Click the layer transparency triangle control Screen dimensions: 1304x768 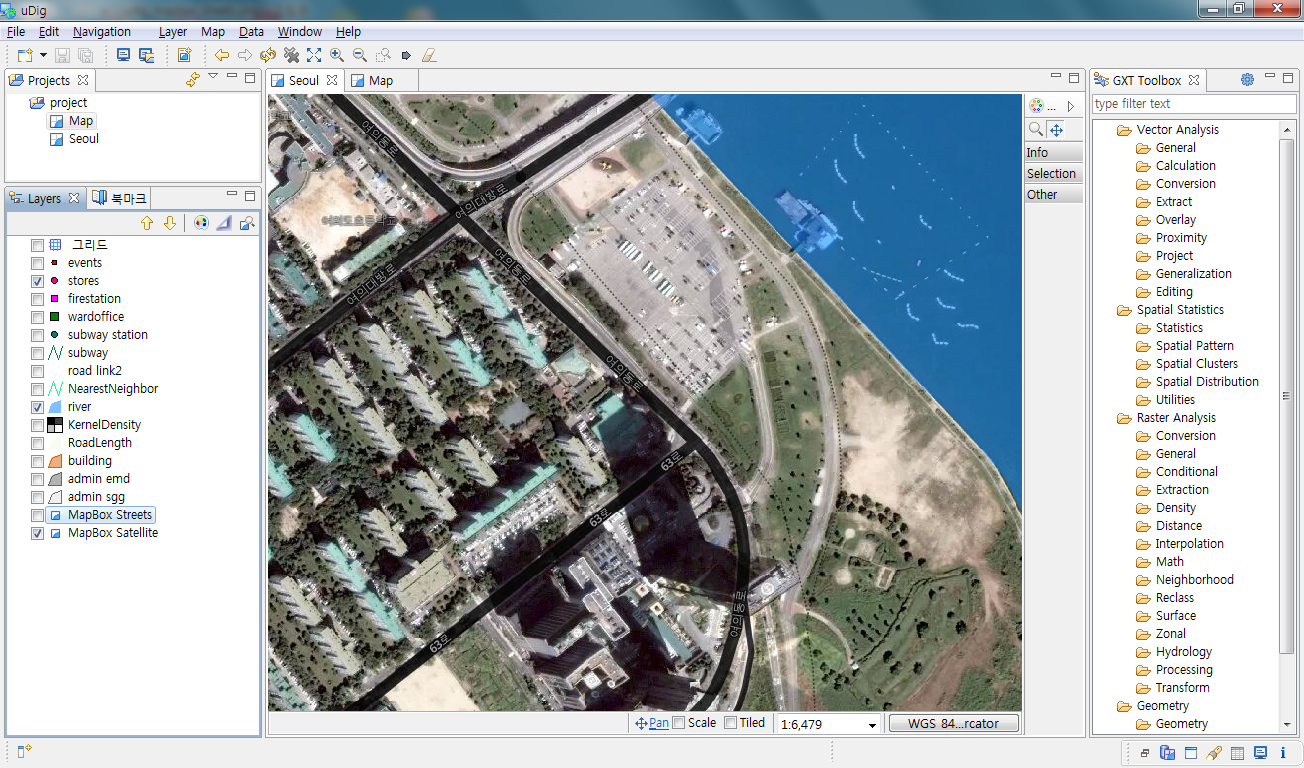[223, 222]
